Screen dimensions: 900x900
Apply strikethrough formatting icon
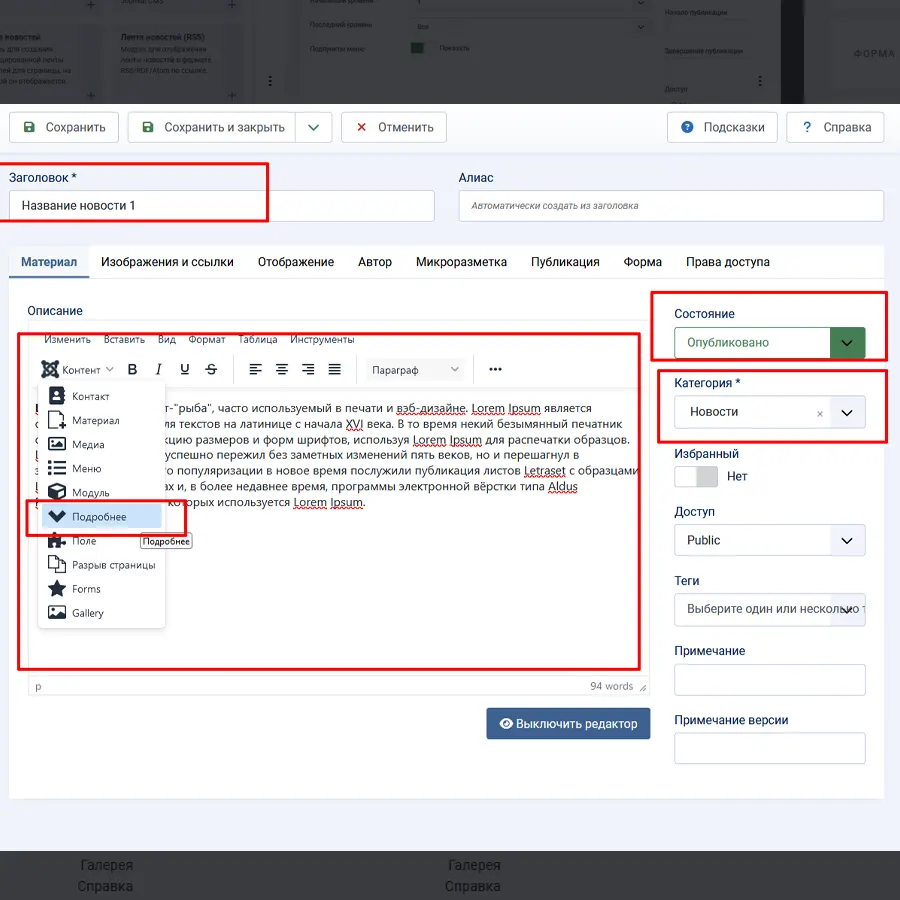(211, 370)
